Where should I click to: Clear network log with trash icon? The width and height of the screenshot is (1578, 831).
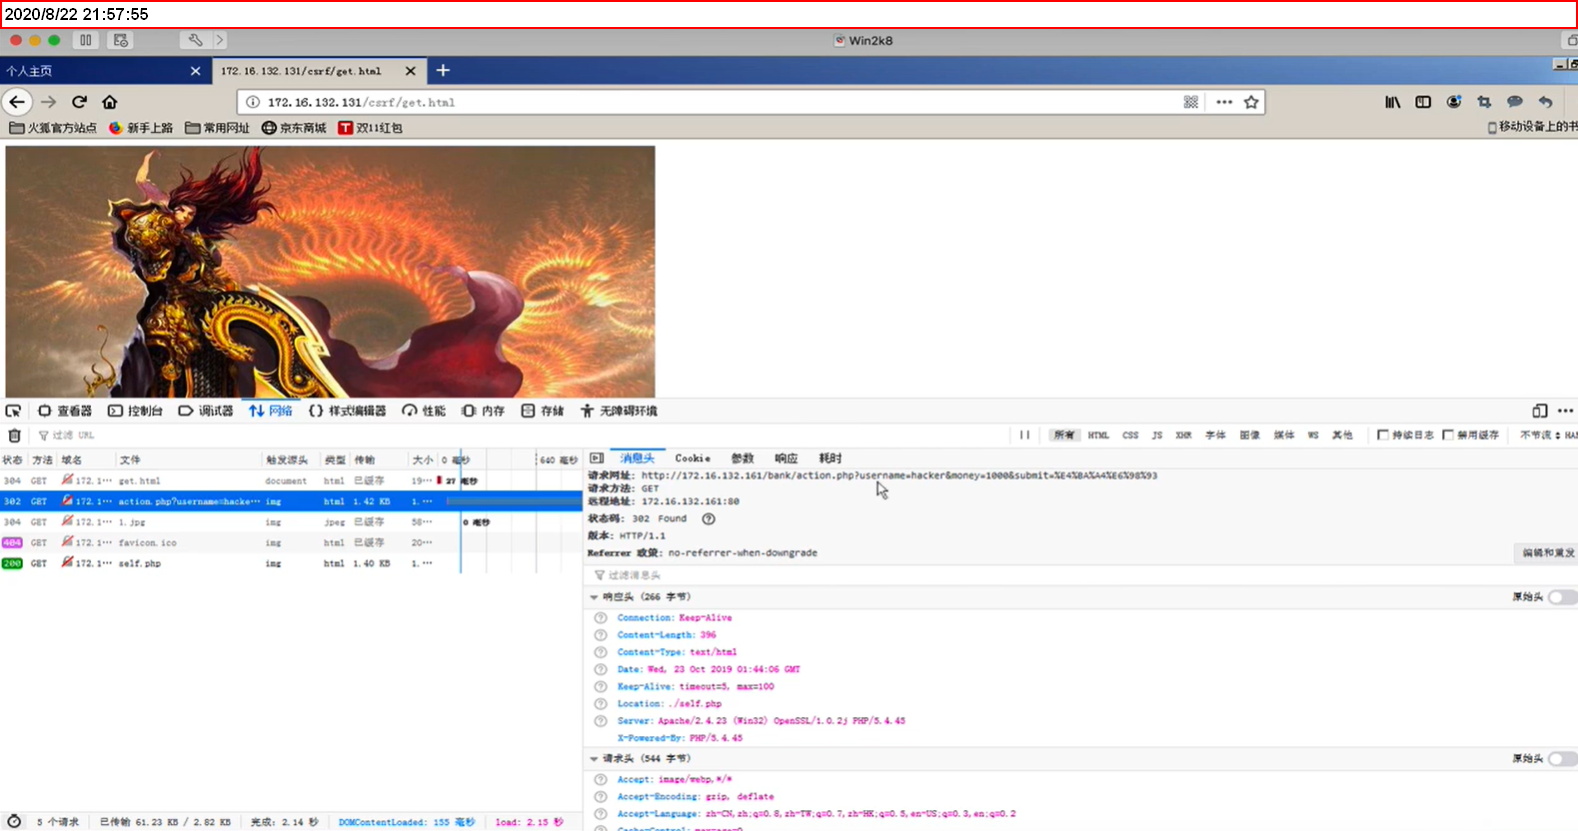[x=14, y=435]
